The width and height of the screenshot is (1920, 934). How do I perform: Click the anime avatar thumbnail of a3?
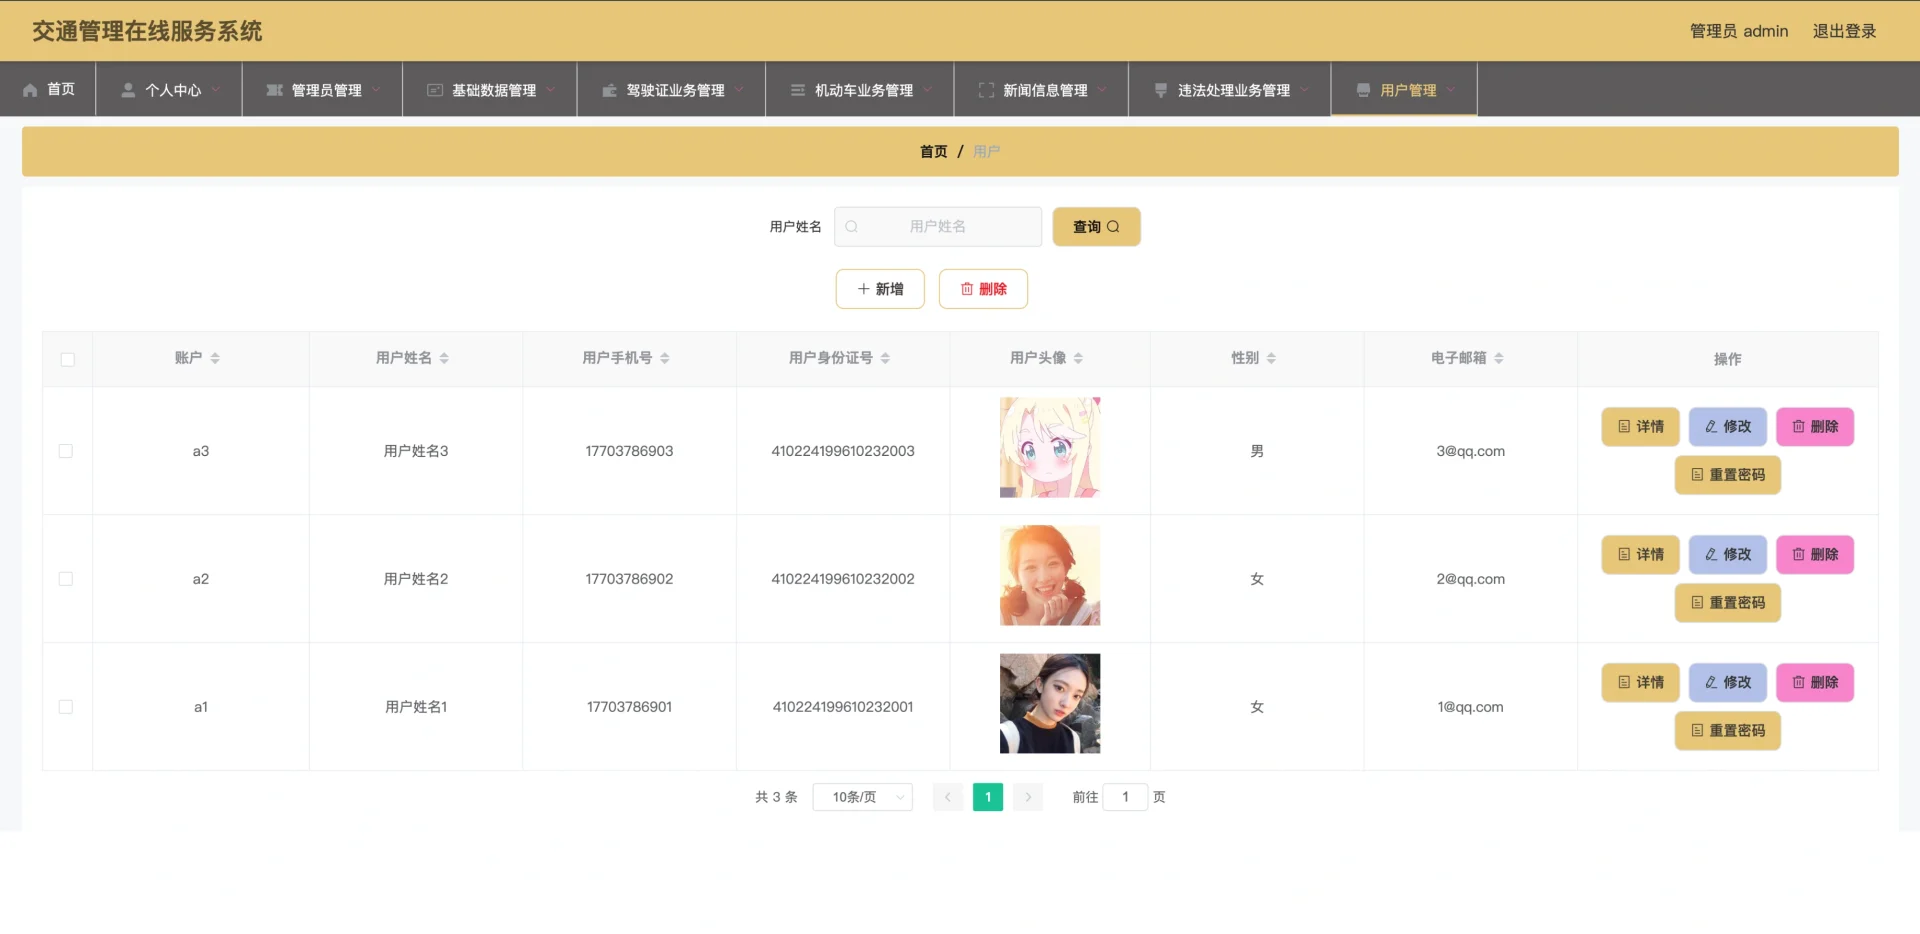tap(1050, 447)
